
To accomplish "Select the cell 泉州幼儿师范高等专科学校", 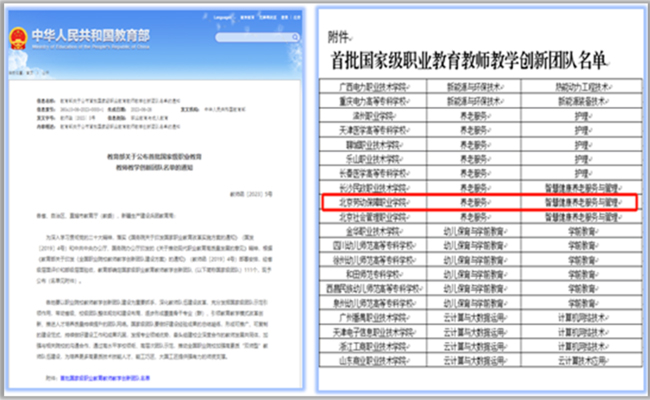I will tap(373, 303).
